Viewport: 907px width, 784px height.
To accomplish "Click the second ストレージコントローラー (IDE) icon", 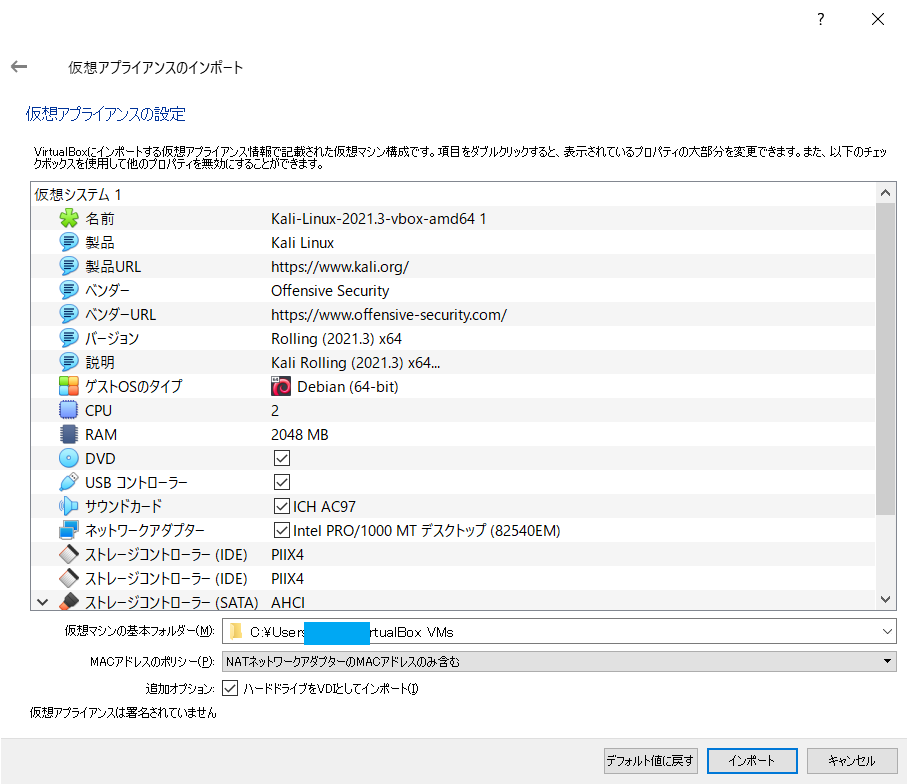I will click(69, 578).
